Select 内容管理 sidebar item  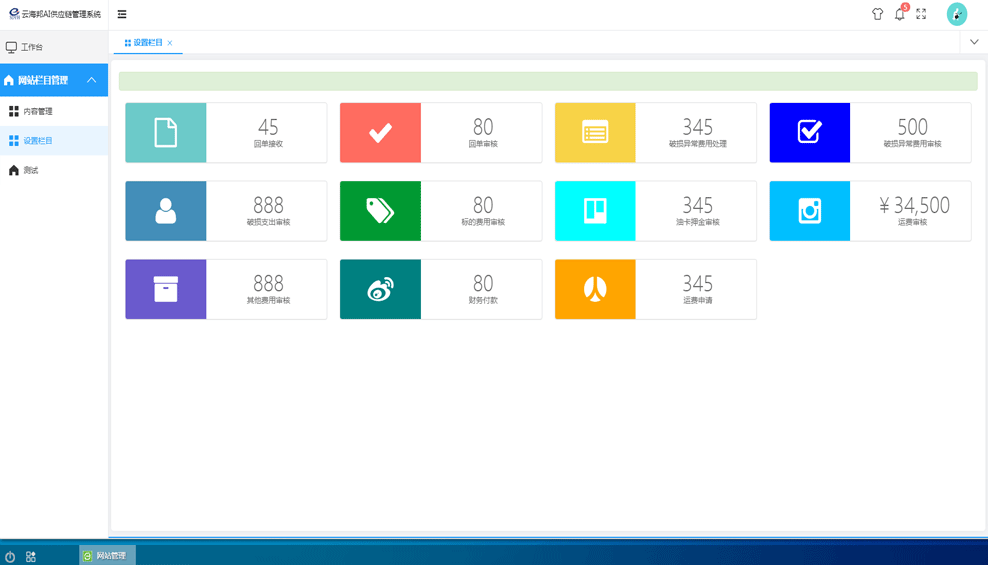[38, 111]
